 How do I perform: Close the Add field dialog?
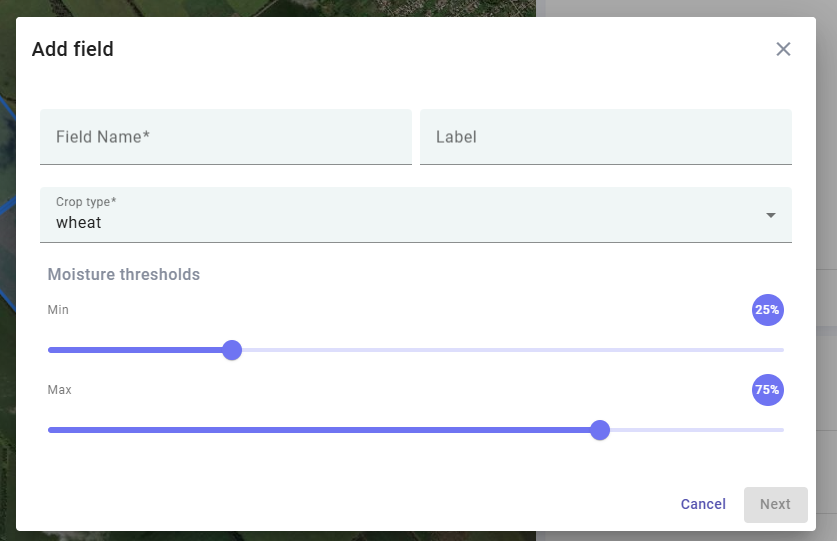tap(783, 49)
